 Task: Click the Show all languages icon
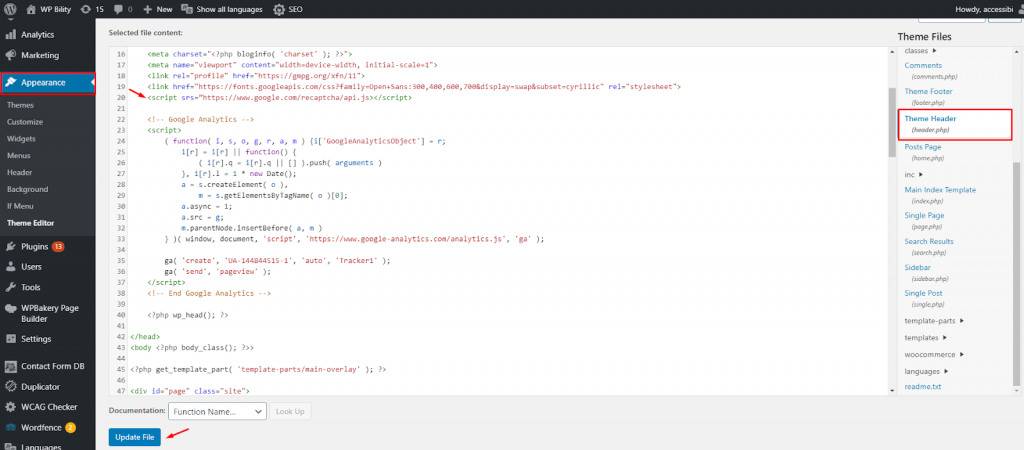pos(186,9)
